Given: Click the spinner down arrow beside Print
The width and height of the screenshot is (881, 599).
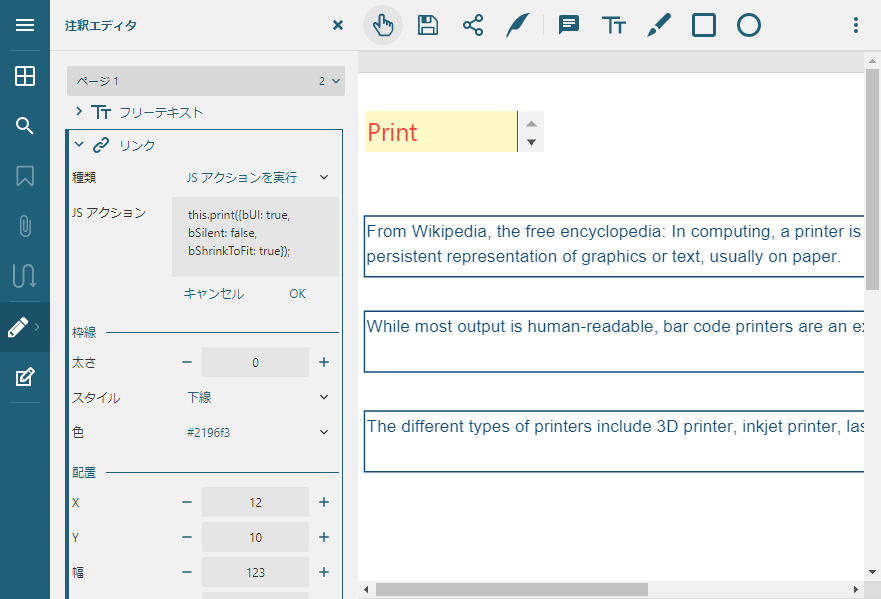Looking at the screenshot, I should click(x=531, y=142).
